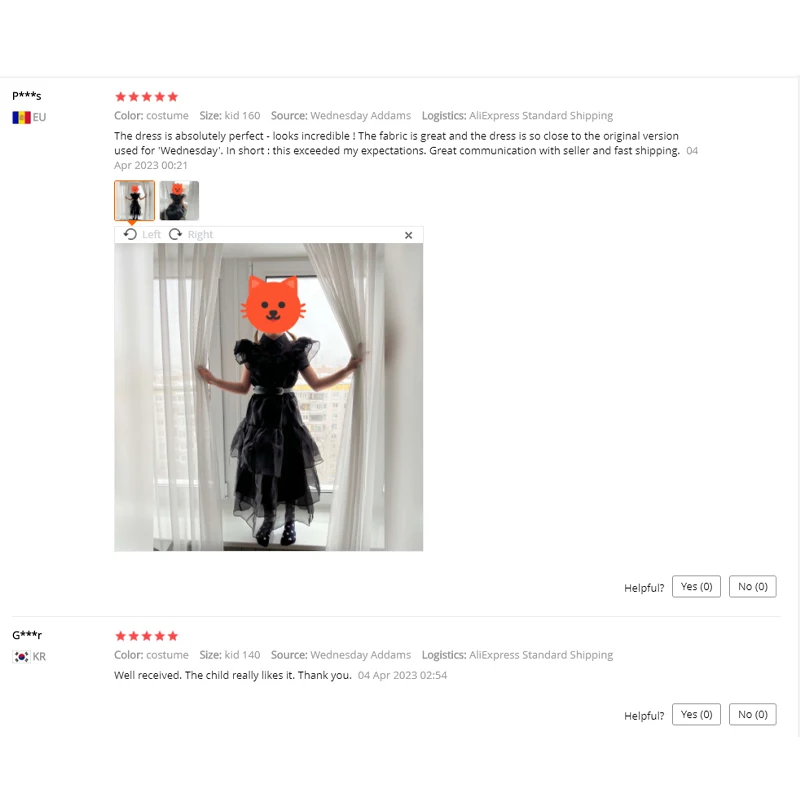Click the EU country flag icon
Viewport: 800px width, 800px height.
[x=21, y=117]
